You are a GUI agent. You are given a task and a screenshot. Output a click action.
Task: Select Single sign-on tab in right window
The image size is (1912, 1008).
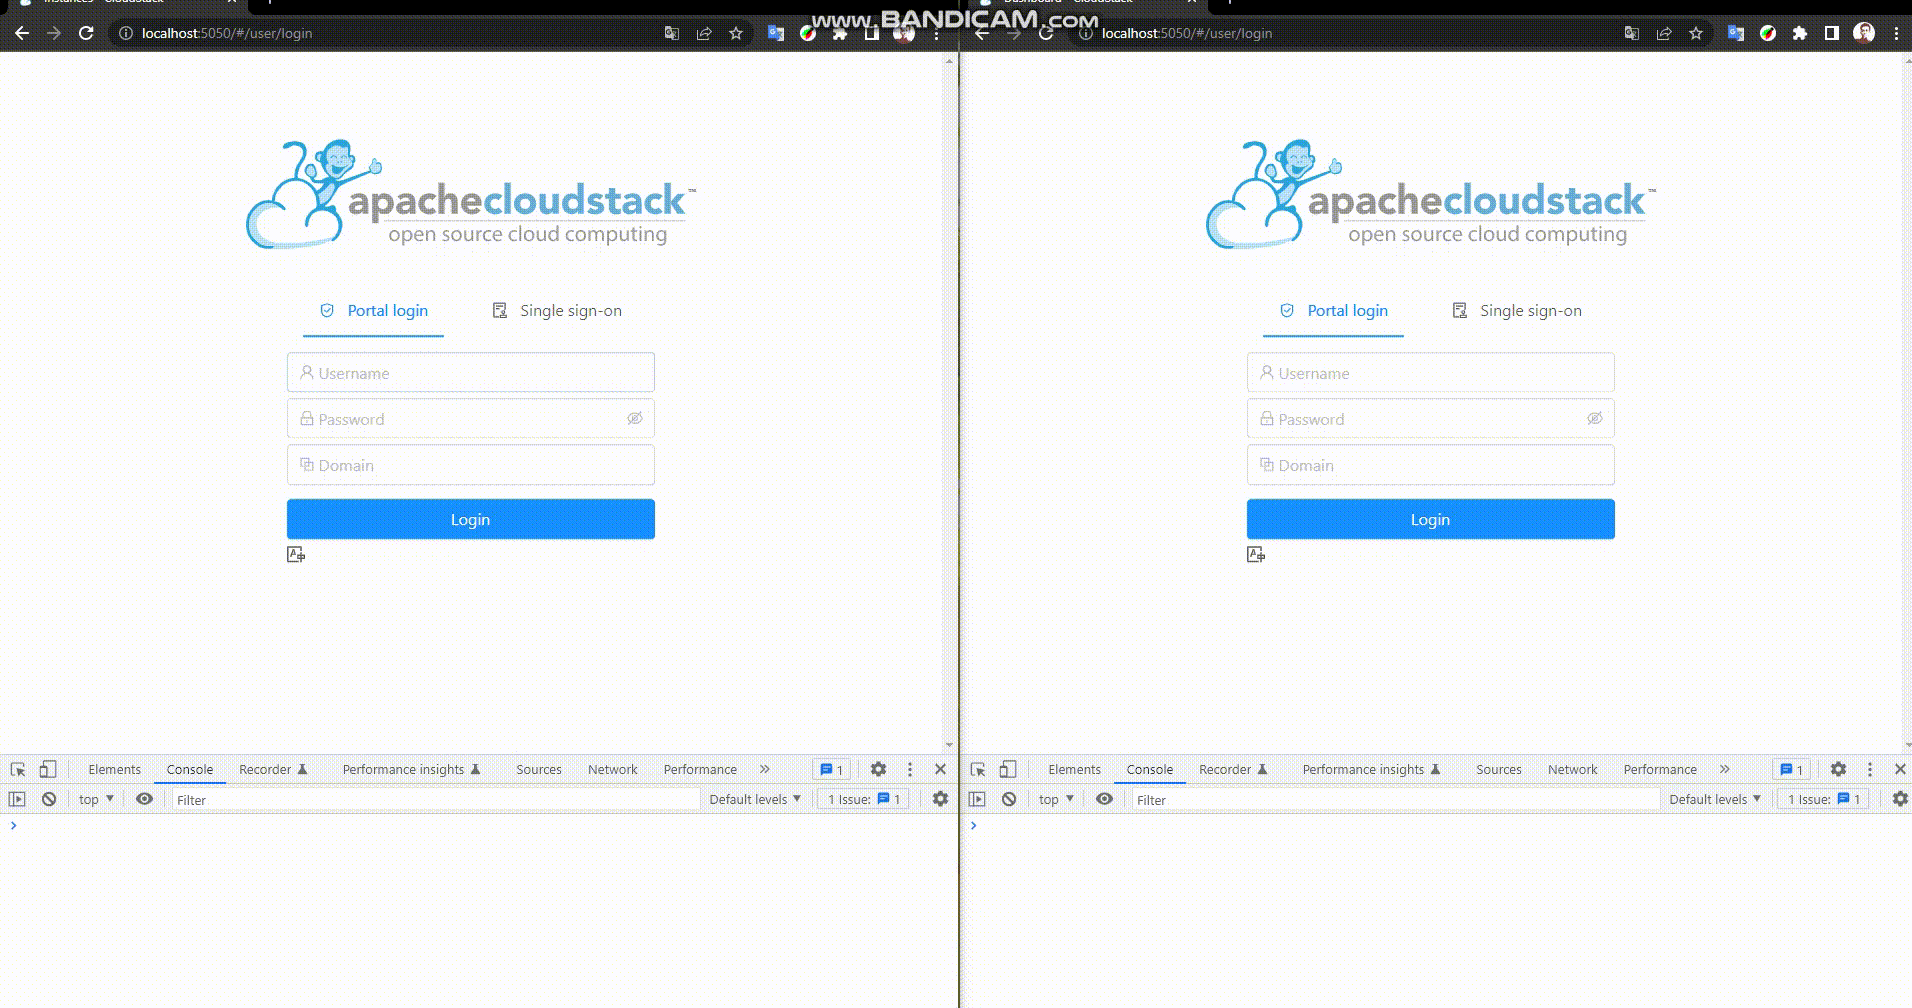coord(1517,311)
